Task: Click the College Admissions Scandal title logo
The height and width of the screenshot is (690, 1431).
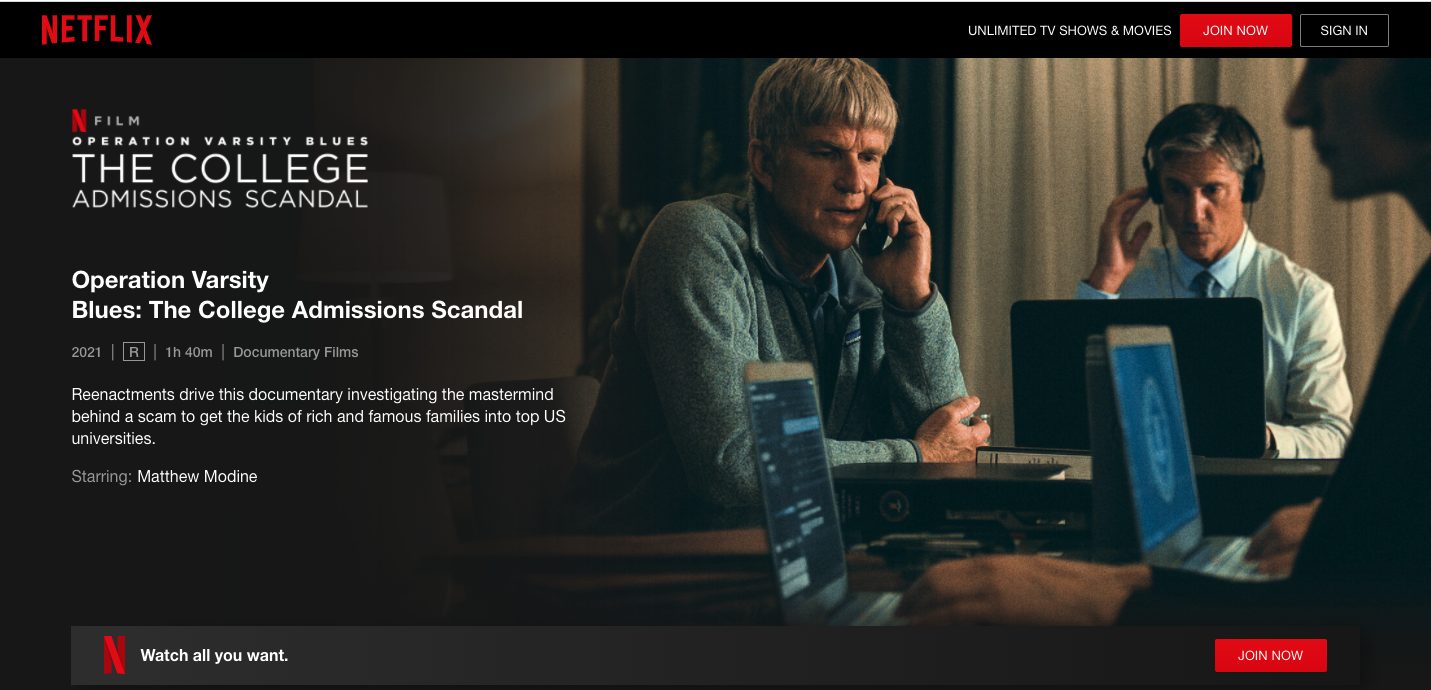Action: tap(220, 171)
